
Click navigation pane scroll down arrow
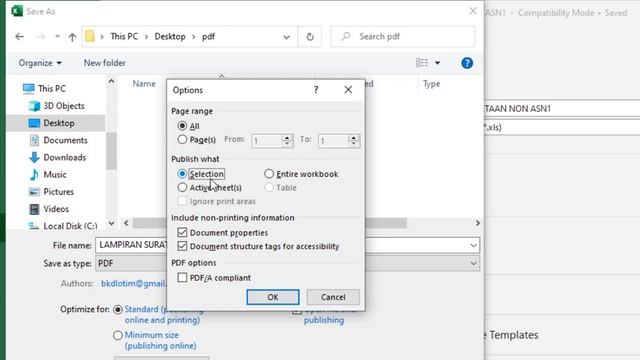click(x=111, y=223)
